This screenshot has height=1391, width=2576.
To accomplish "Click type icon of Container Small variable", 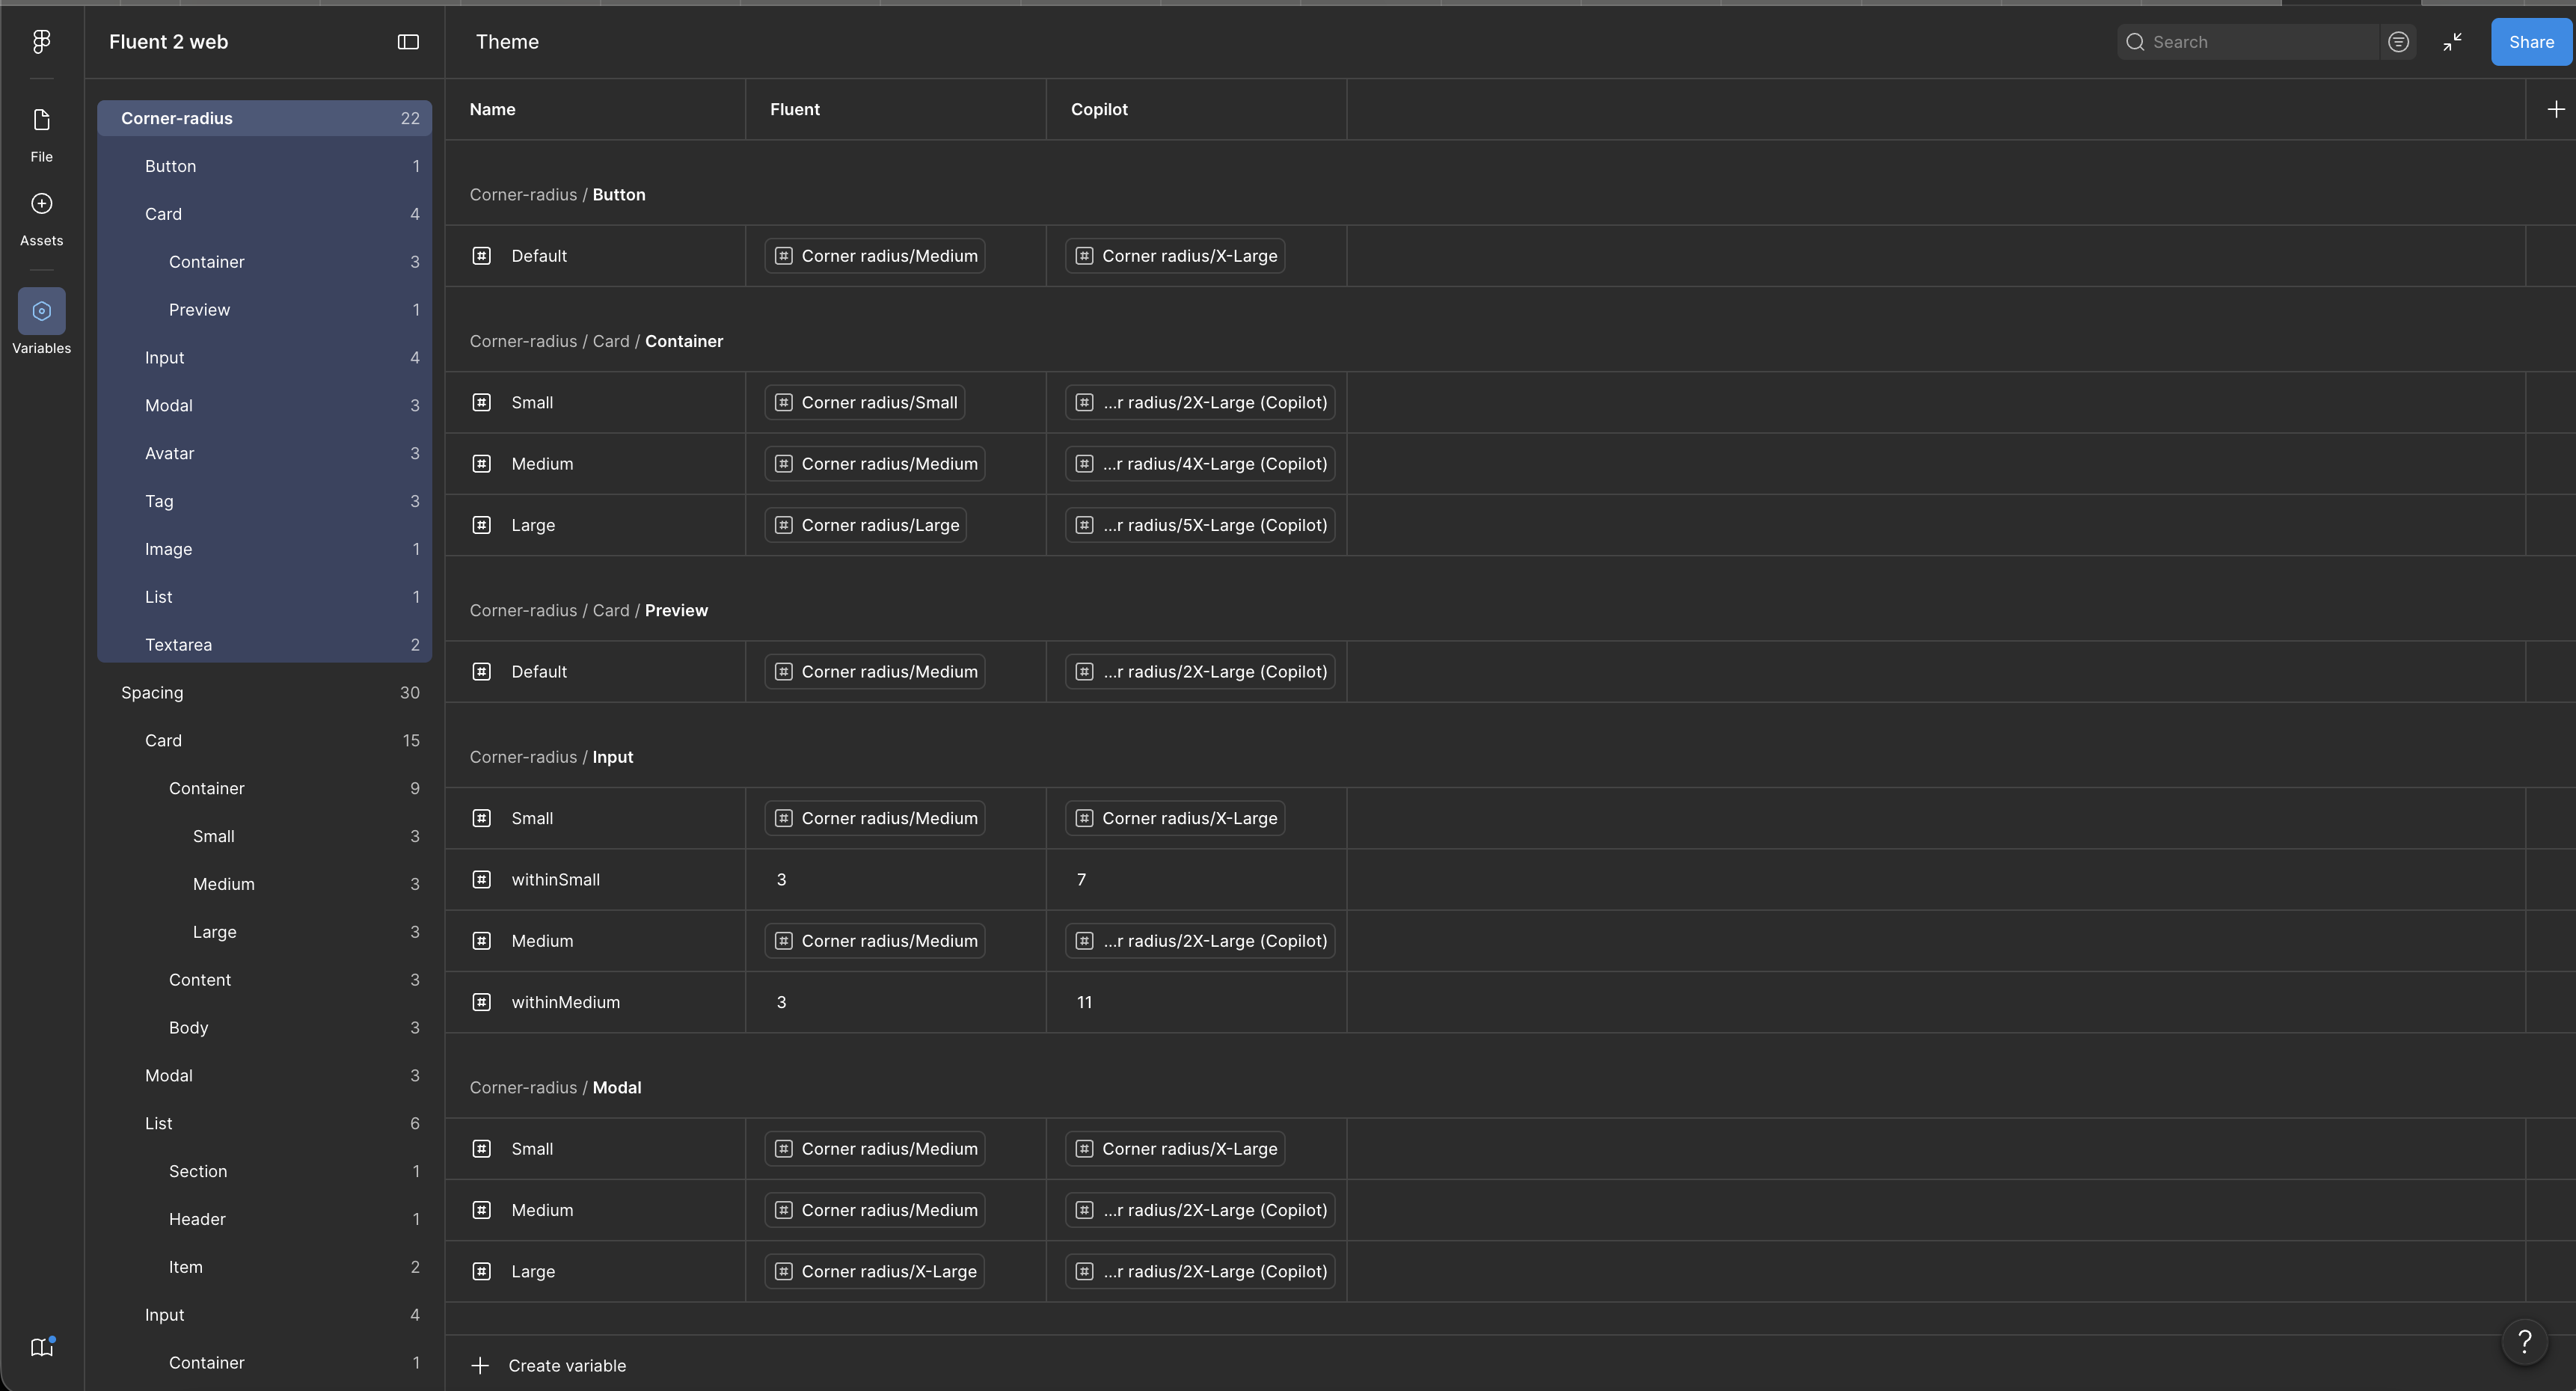I will (x=481, y=402).
